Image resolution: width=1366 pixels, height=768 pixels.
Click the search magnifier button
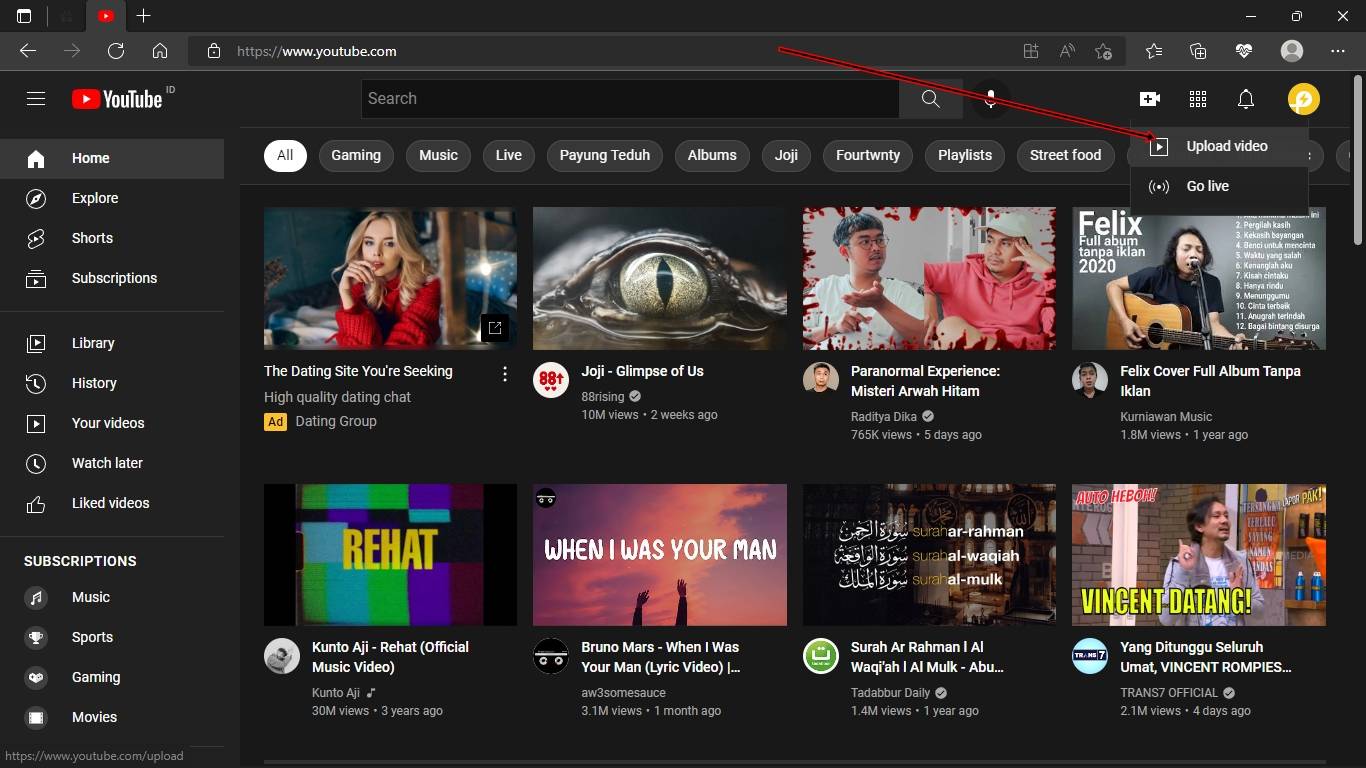click(x=930, y=98)
